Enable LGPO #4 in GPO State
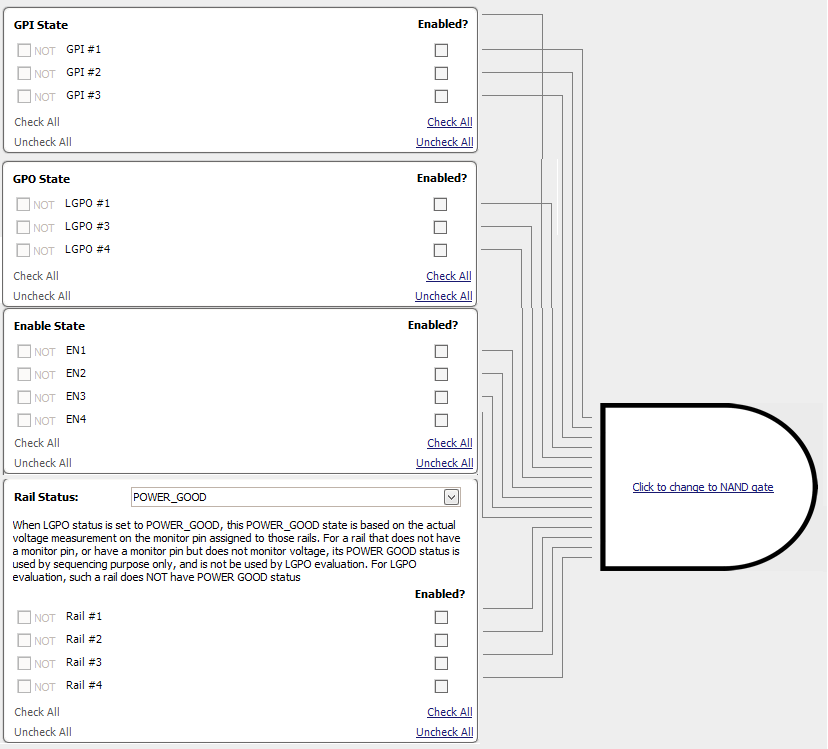The width and height of the screenshot is (828, 749). tap(440, 249)
